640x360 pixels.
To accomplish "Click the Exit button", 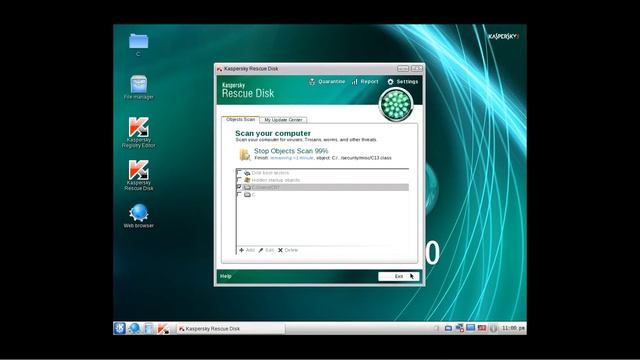I will [x=398, y=276].
